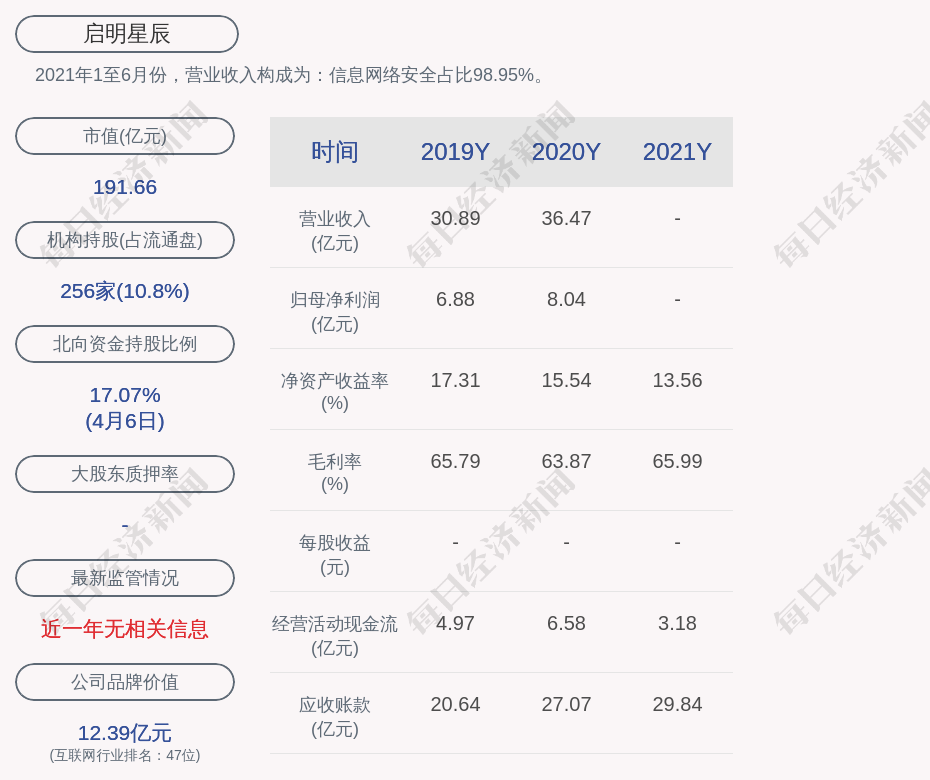
Task: Click the (4月6日) date text
Action: tap(125, 421)
